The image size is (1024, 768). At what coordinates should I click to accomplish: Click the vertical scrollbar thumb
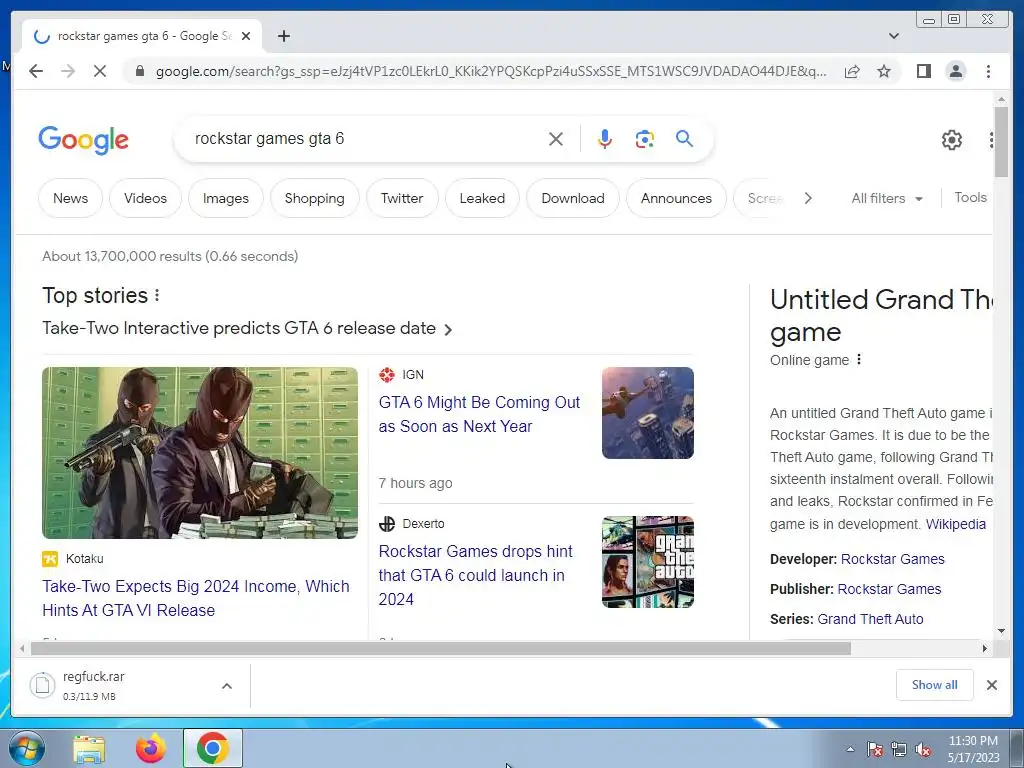point(1001,142)
